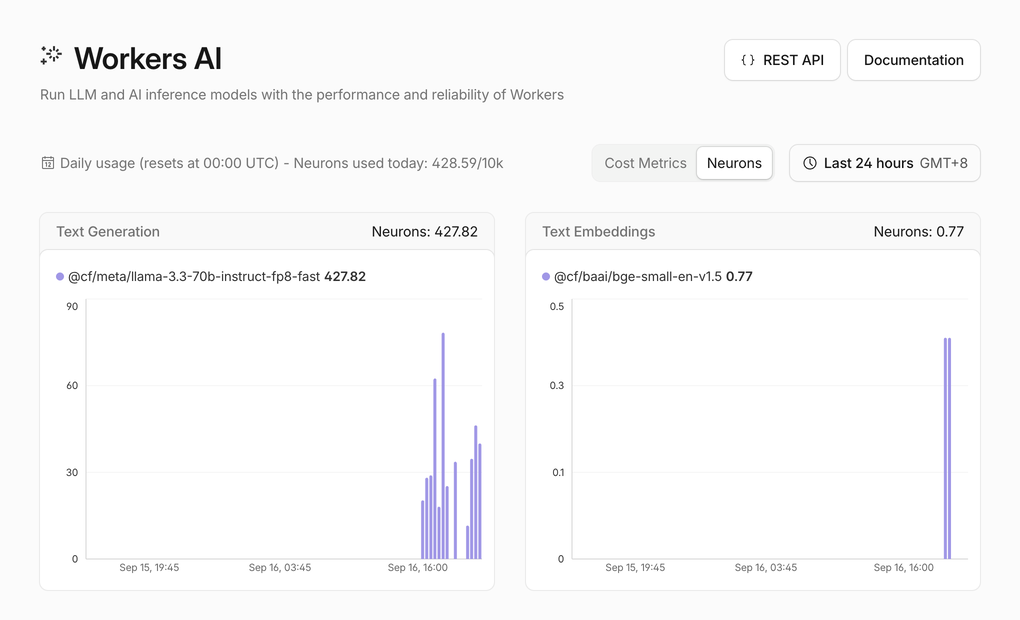This screenshot has width=1020, height=620.
Task: Click the GMT+8 timezone label
Action: coord(943,163)
